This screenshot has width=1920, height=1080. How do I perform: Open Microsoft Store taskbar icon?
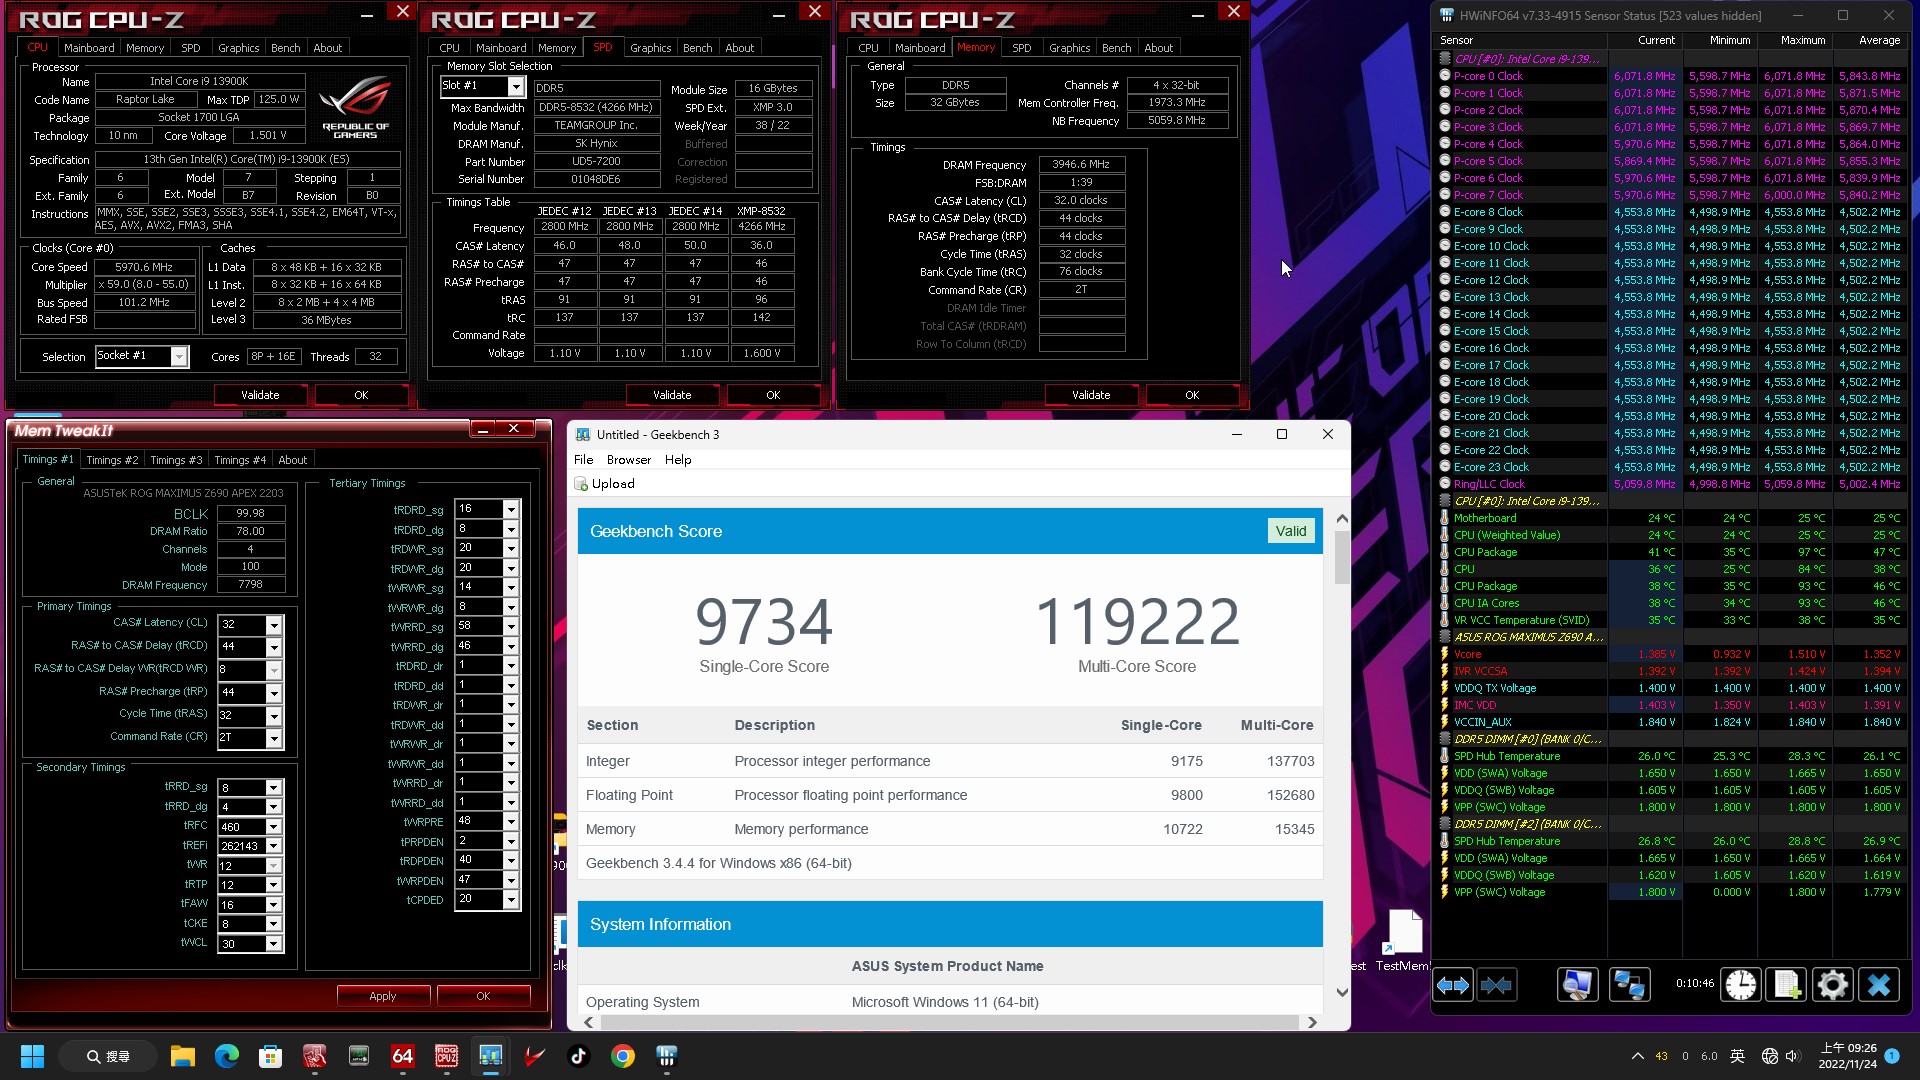[x=270, y=1056]
